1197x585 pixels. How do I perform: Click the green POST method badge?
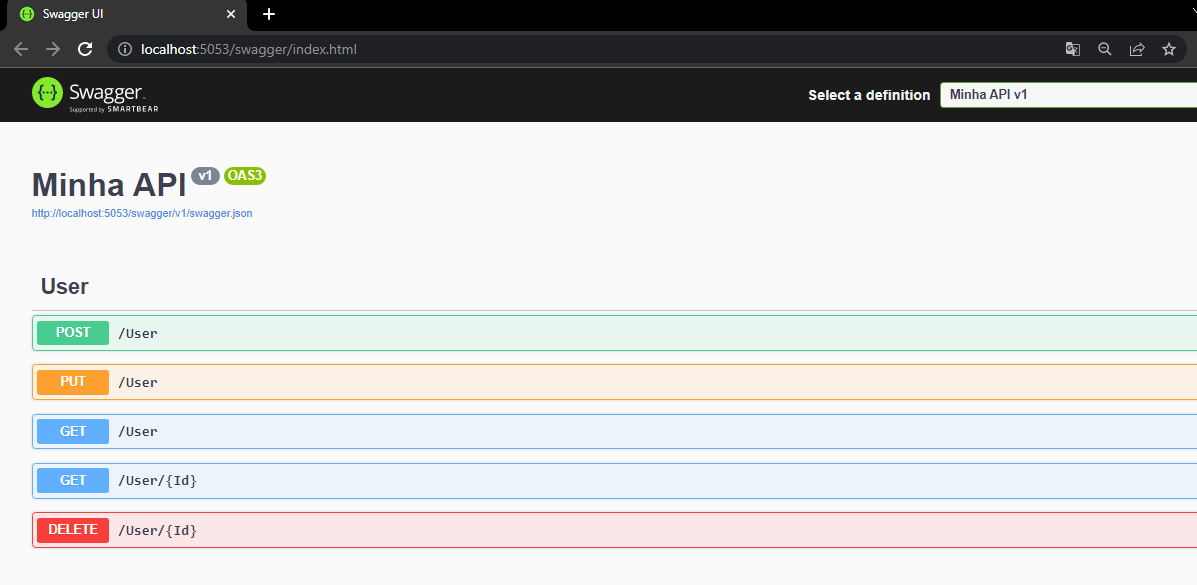(73, 333)
